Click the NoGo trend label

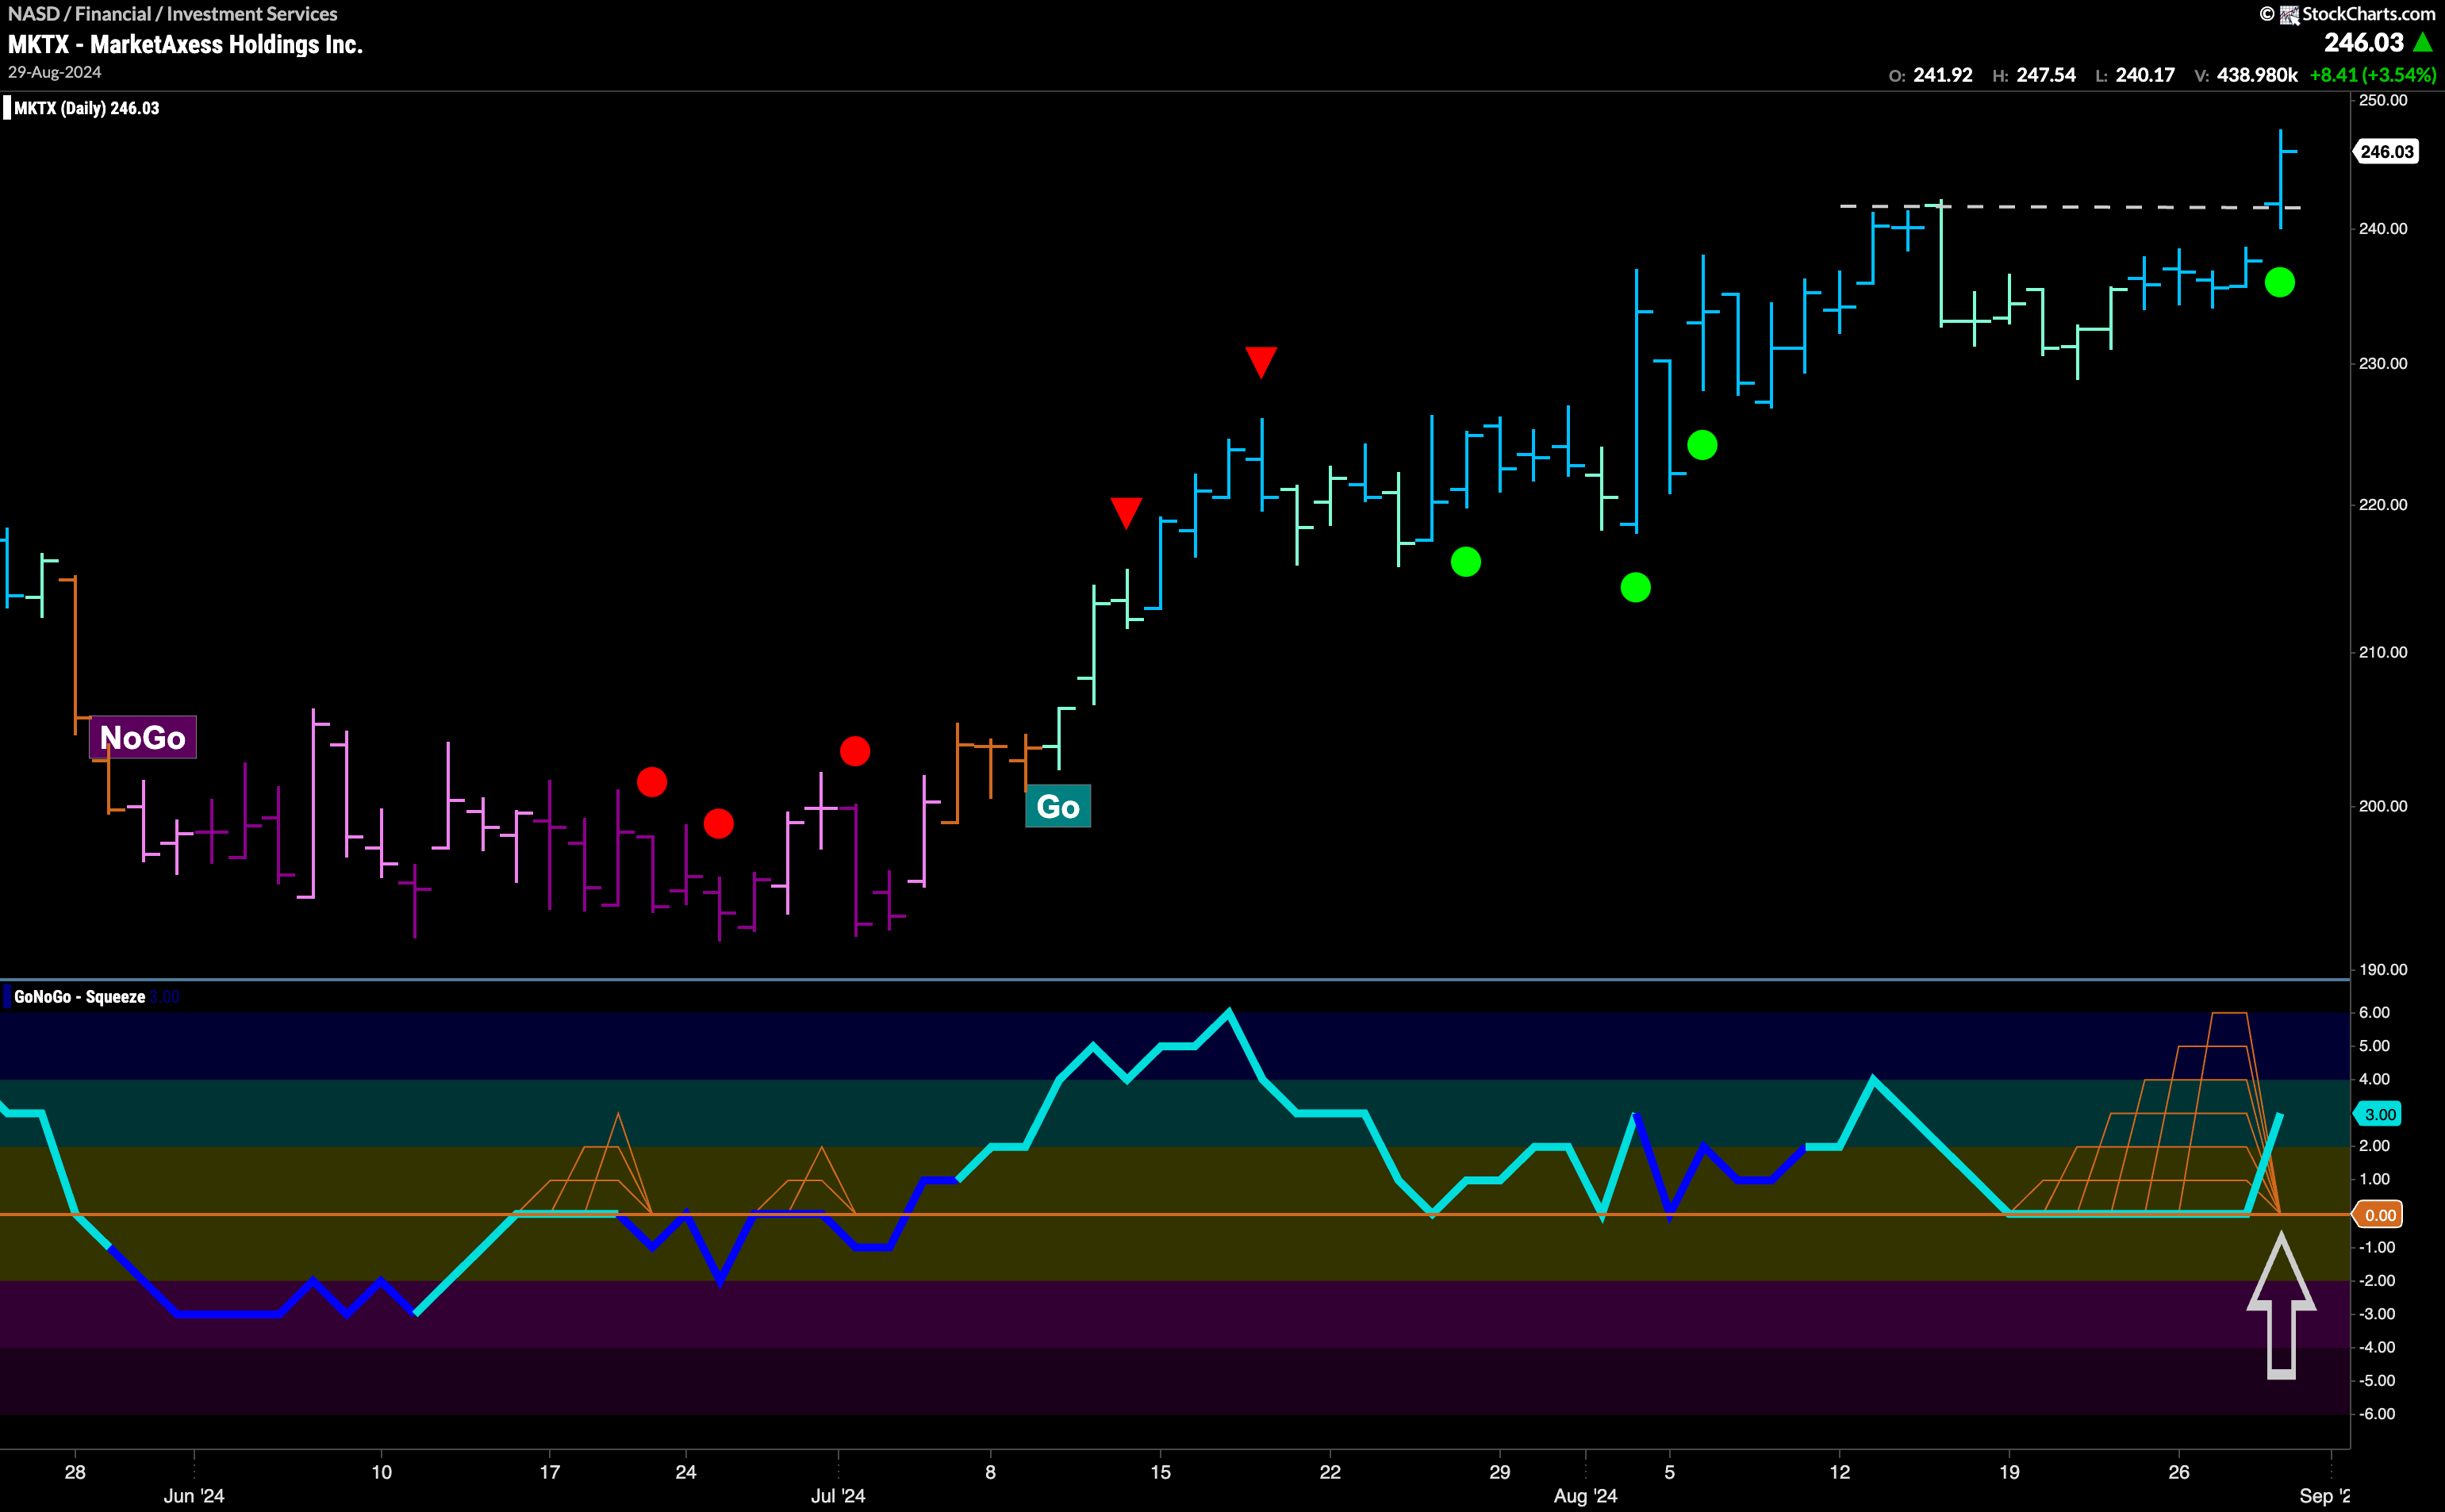coord(143,738)
